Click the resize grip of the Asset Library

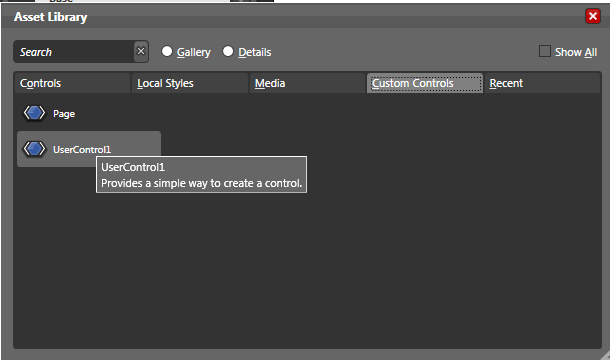click(x=605, y=355)
